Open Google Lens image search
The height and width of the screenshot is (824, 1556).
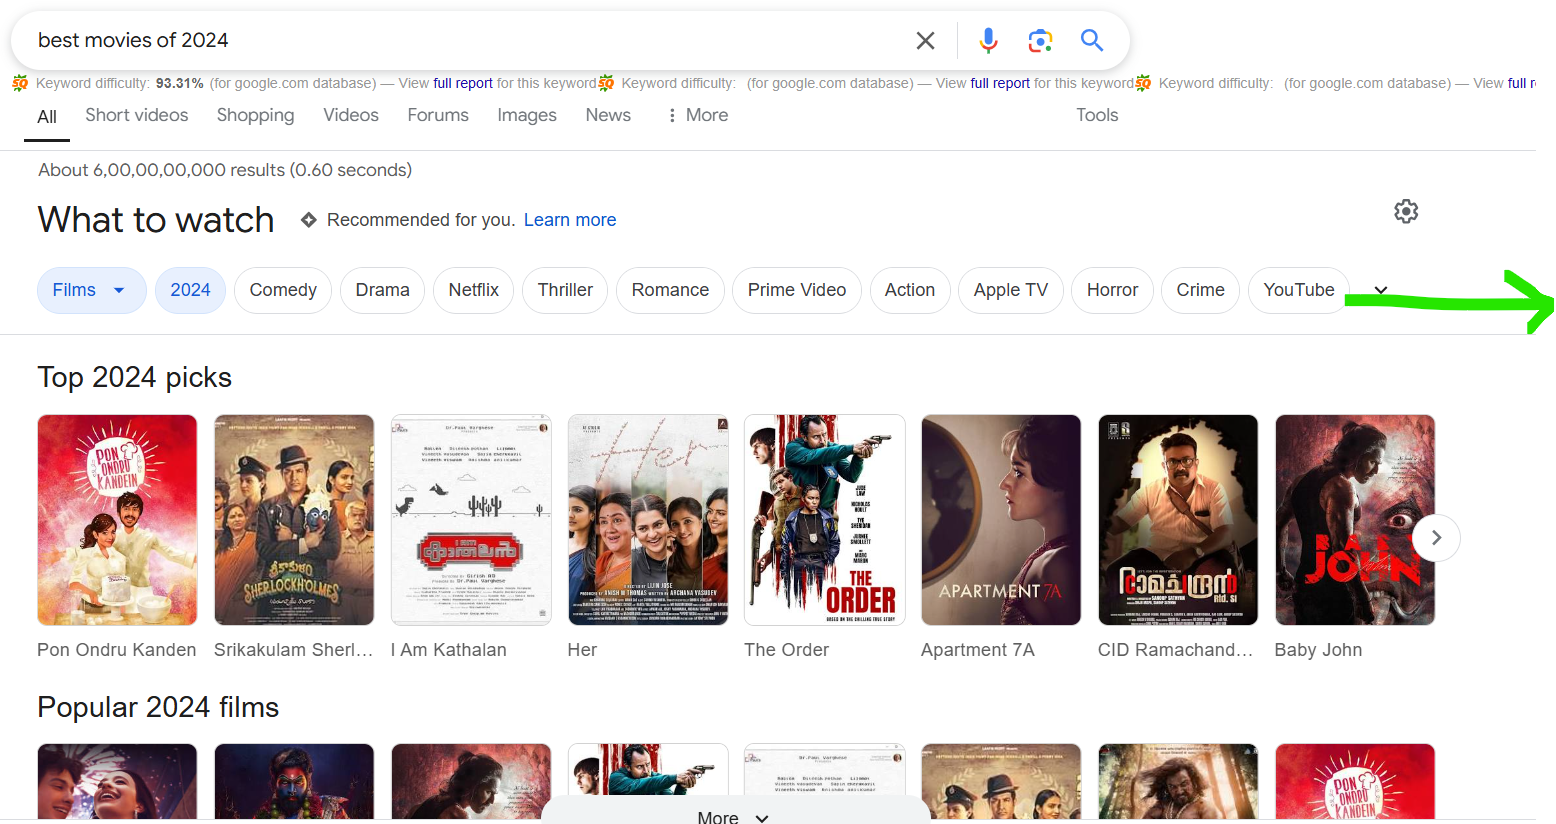pos(1040,40)
